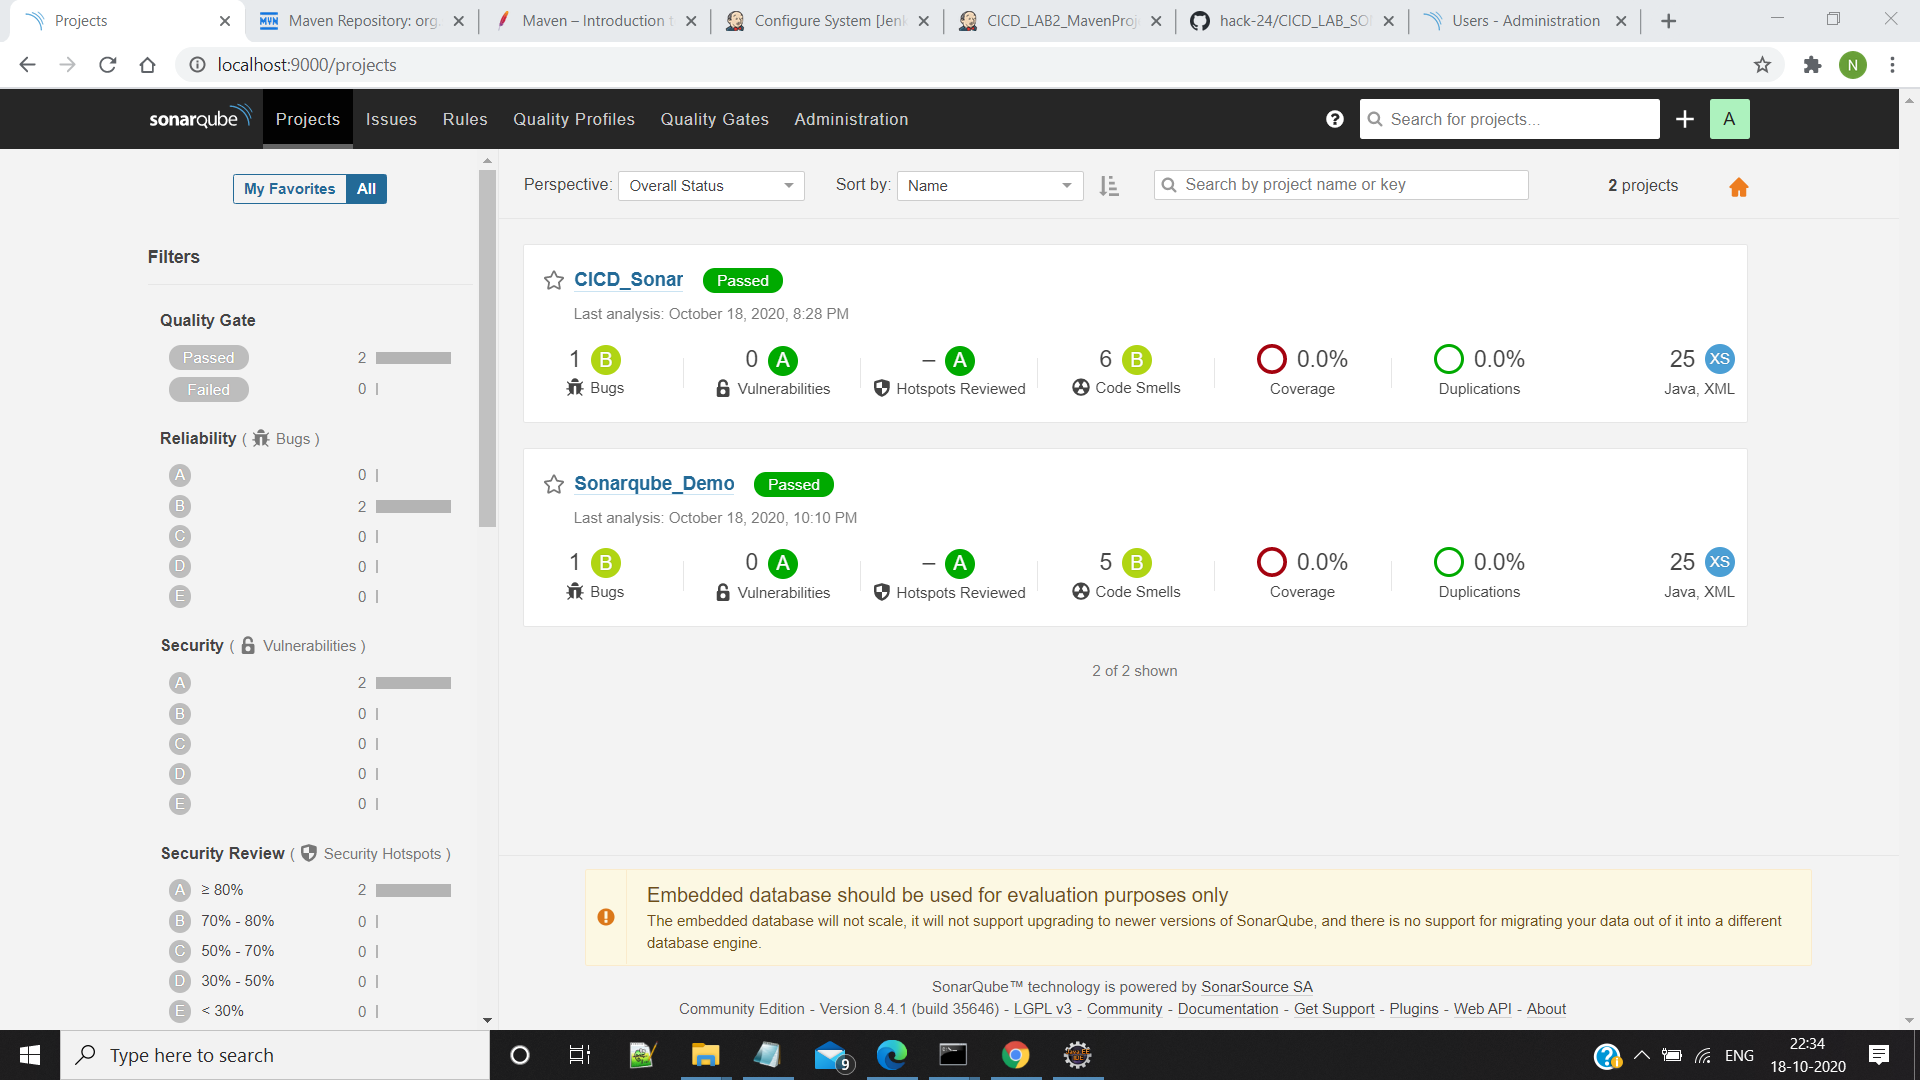This screenshot has height=1080, width=1920.
Task: Click the browser home icon
Action: pyautogui.click(x=148, y=65)
